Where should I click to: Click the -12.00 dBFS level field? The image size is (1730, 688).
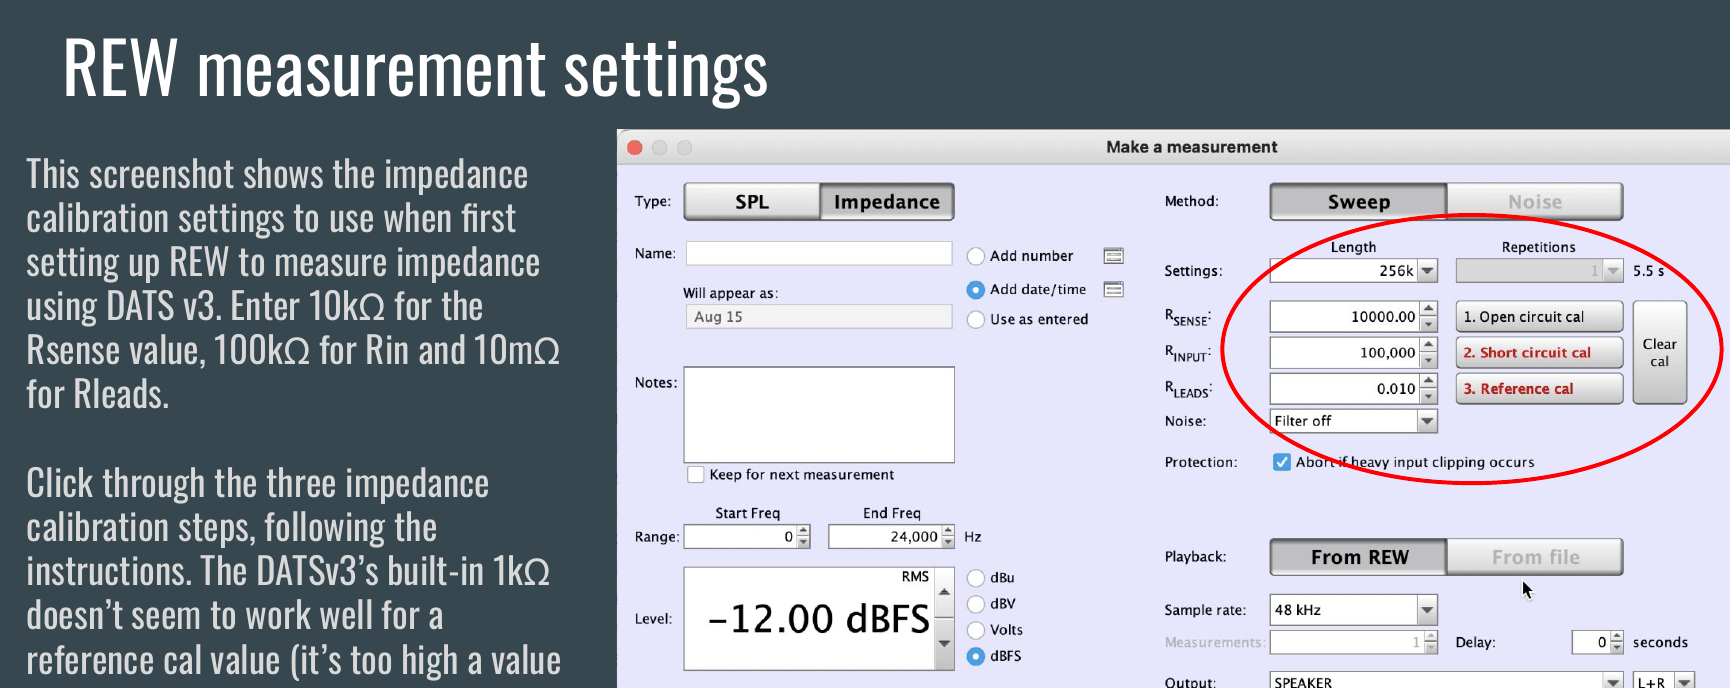810,619
